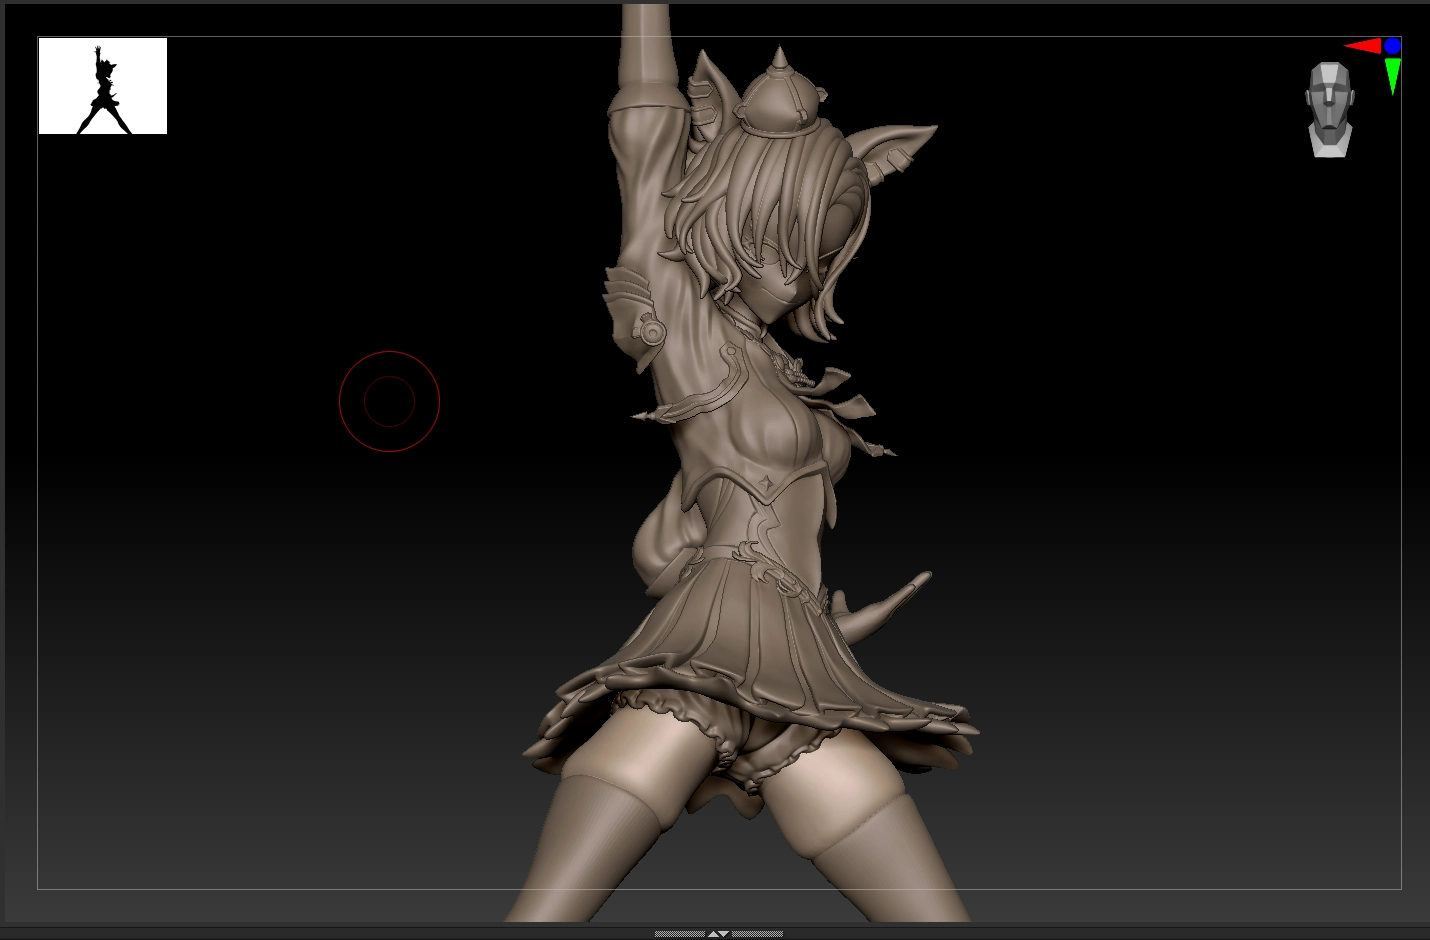Click the silhouette preview thumbnail
This screenshot has width=1430, height=940.
tap(102, 86)
